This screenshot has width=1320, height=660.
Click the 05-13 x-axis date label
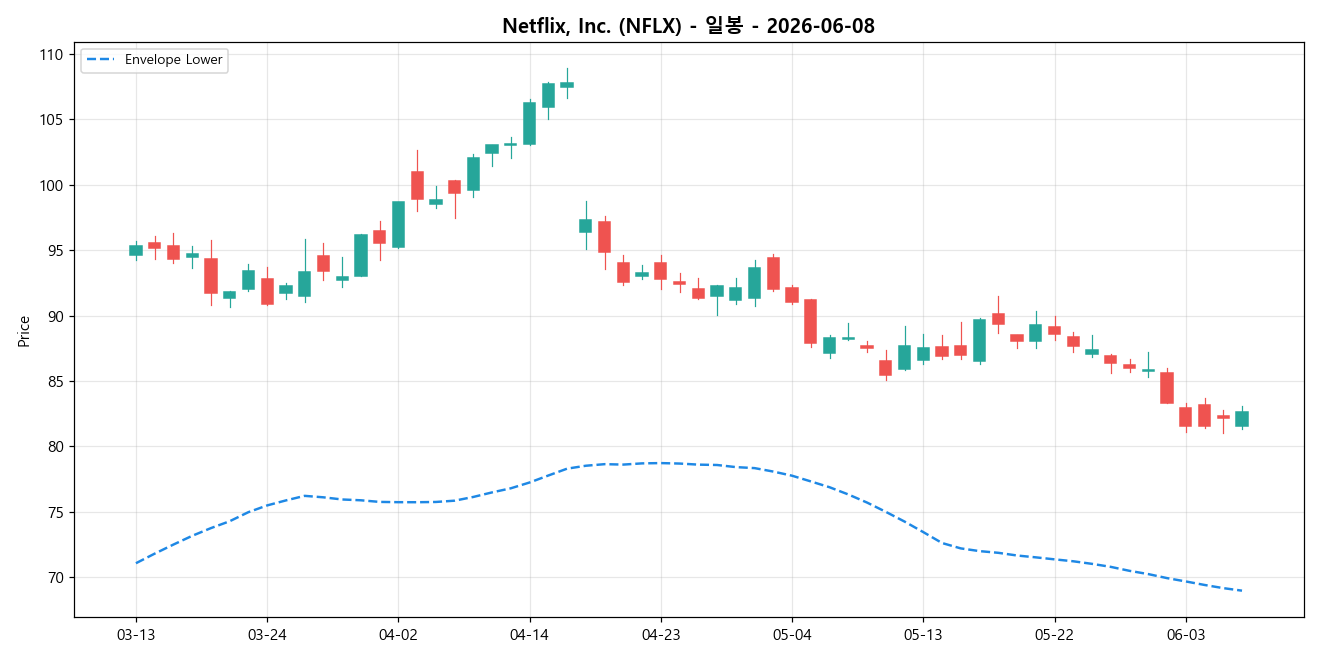(923, 635)
